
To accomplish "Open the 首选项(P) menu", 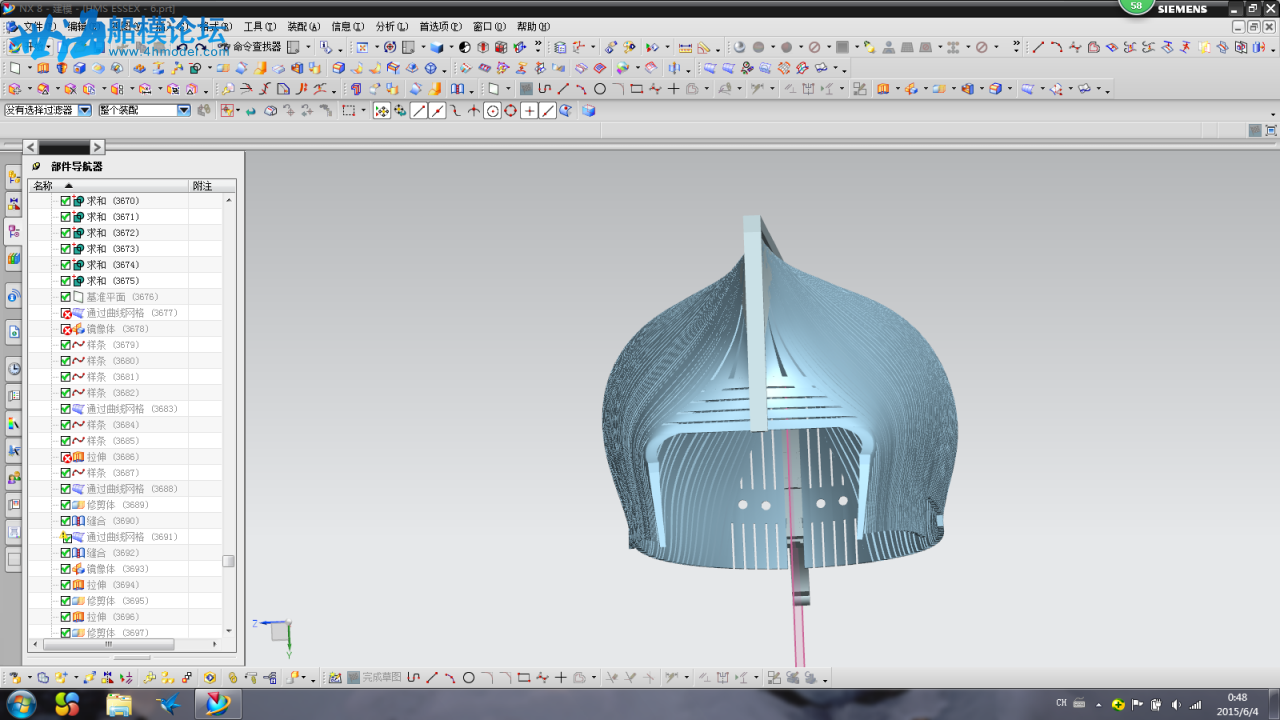I will [x=440, y=27].
